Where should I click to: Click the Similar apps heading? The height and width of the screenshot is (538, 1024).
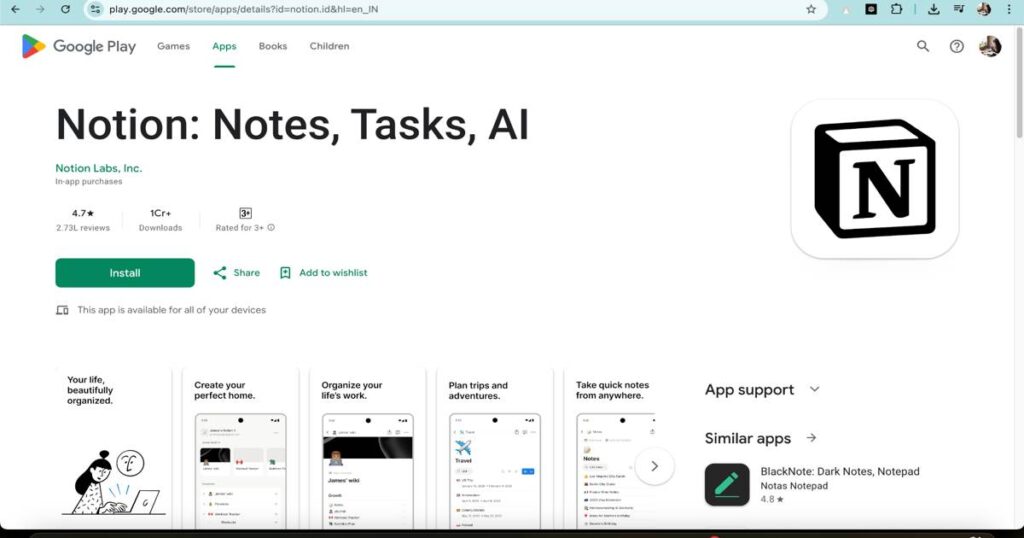(x=748, y=438)
